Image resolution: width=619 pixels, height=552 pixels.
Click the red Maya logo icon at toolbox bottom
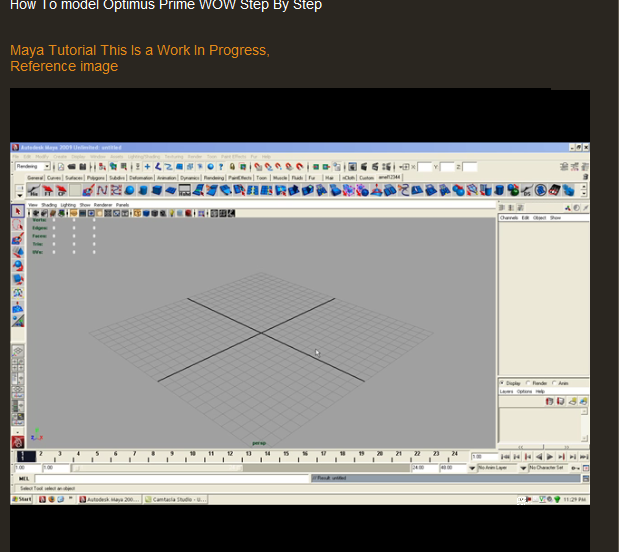point(18,442)
